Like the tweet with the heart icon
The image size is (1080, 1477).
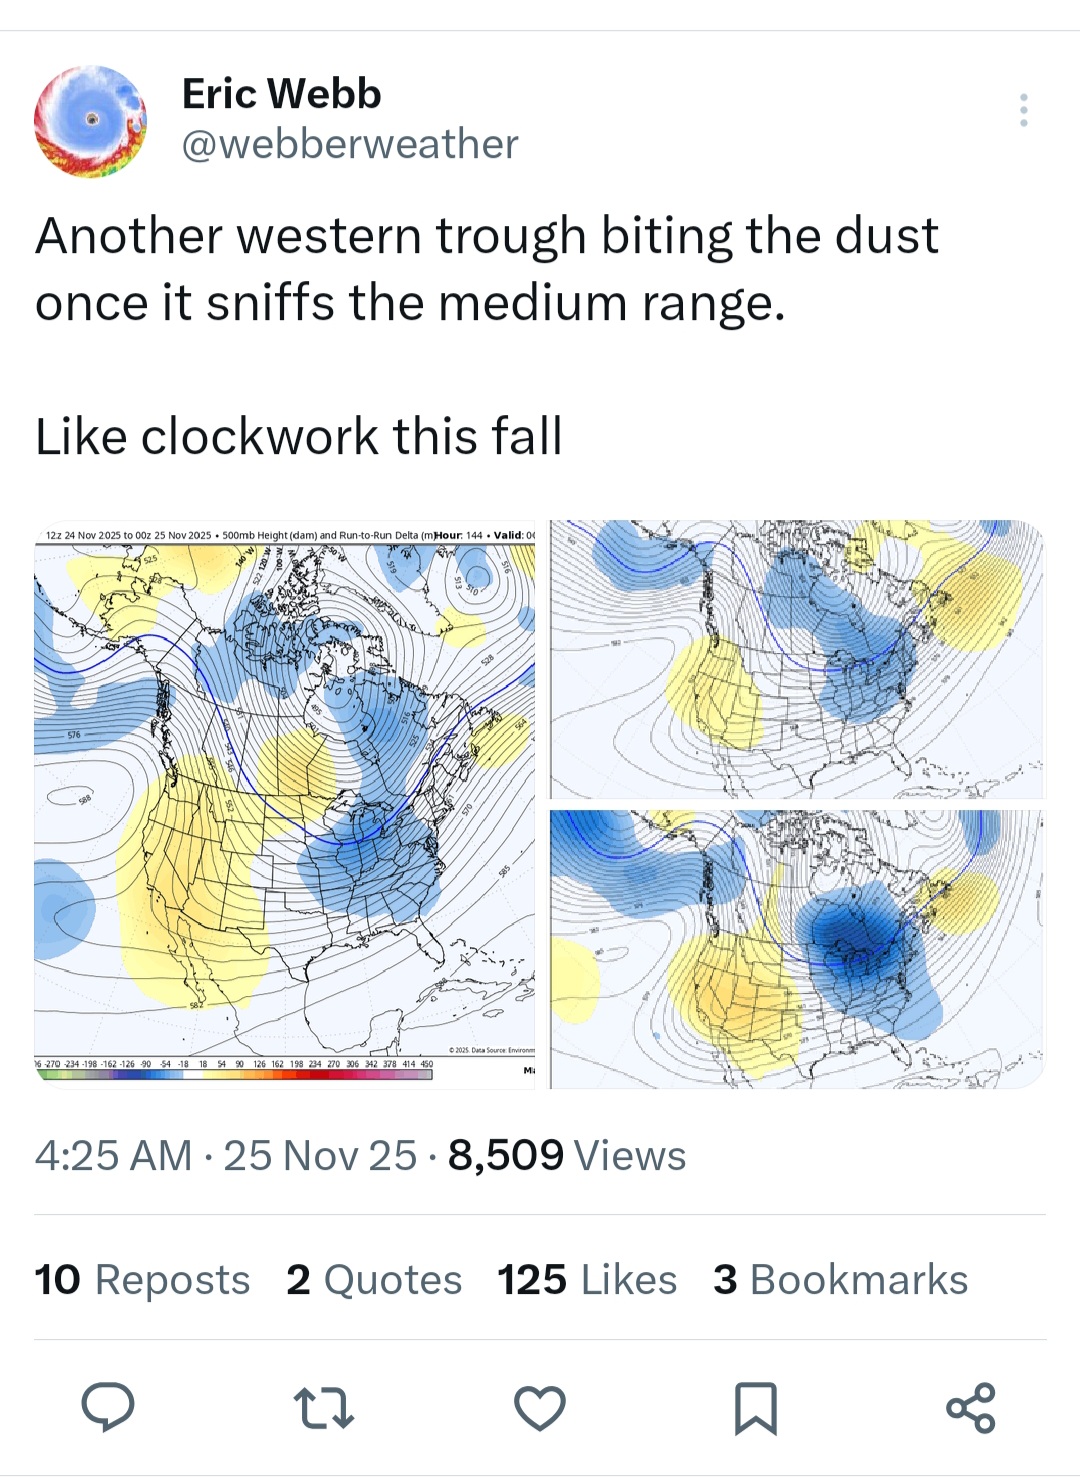click(540, 1407)
